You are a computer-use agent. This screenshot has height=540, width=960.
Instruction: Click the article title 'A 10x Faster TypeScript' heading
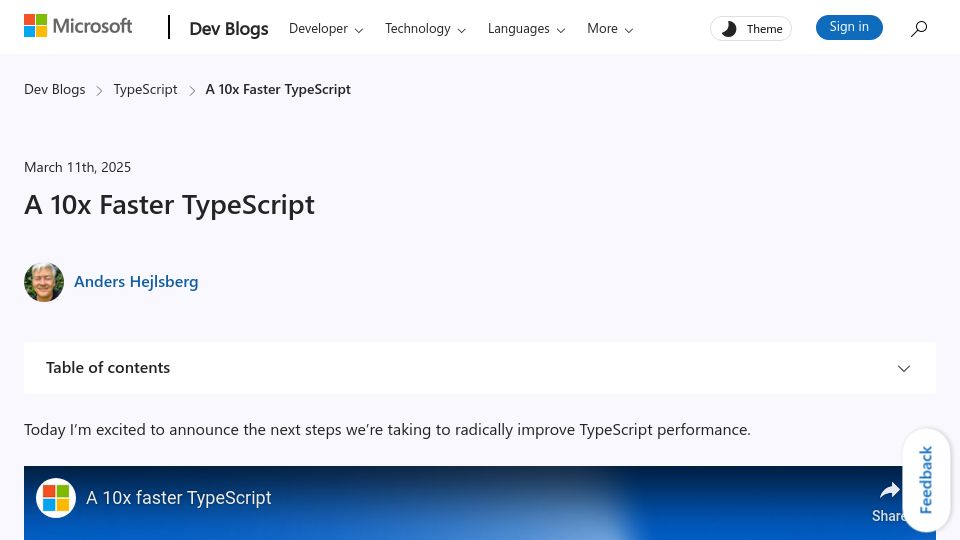pyautogui.click(x=169, y=204)
